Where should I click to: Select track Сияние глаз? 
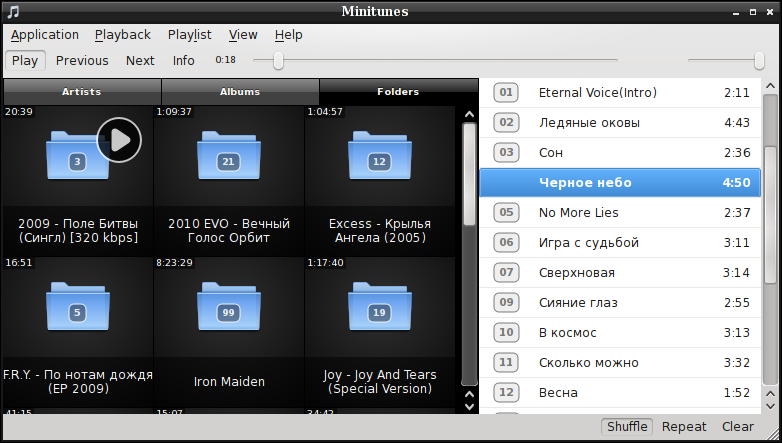click(620, 302)
